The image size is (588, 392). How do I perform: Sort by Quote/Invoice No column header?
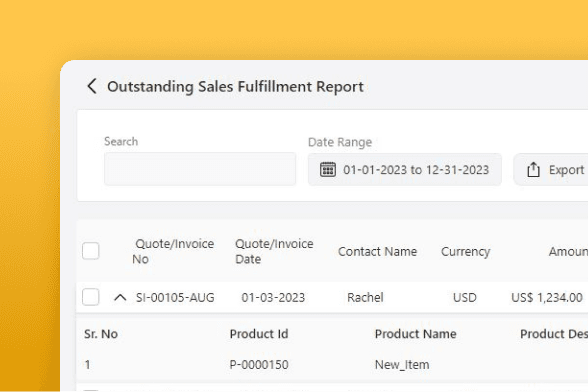pos(173,251)
